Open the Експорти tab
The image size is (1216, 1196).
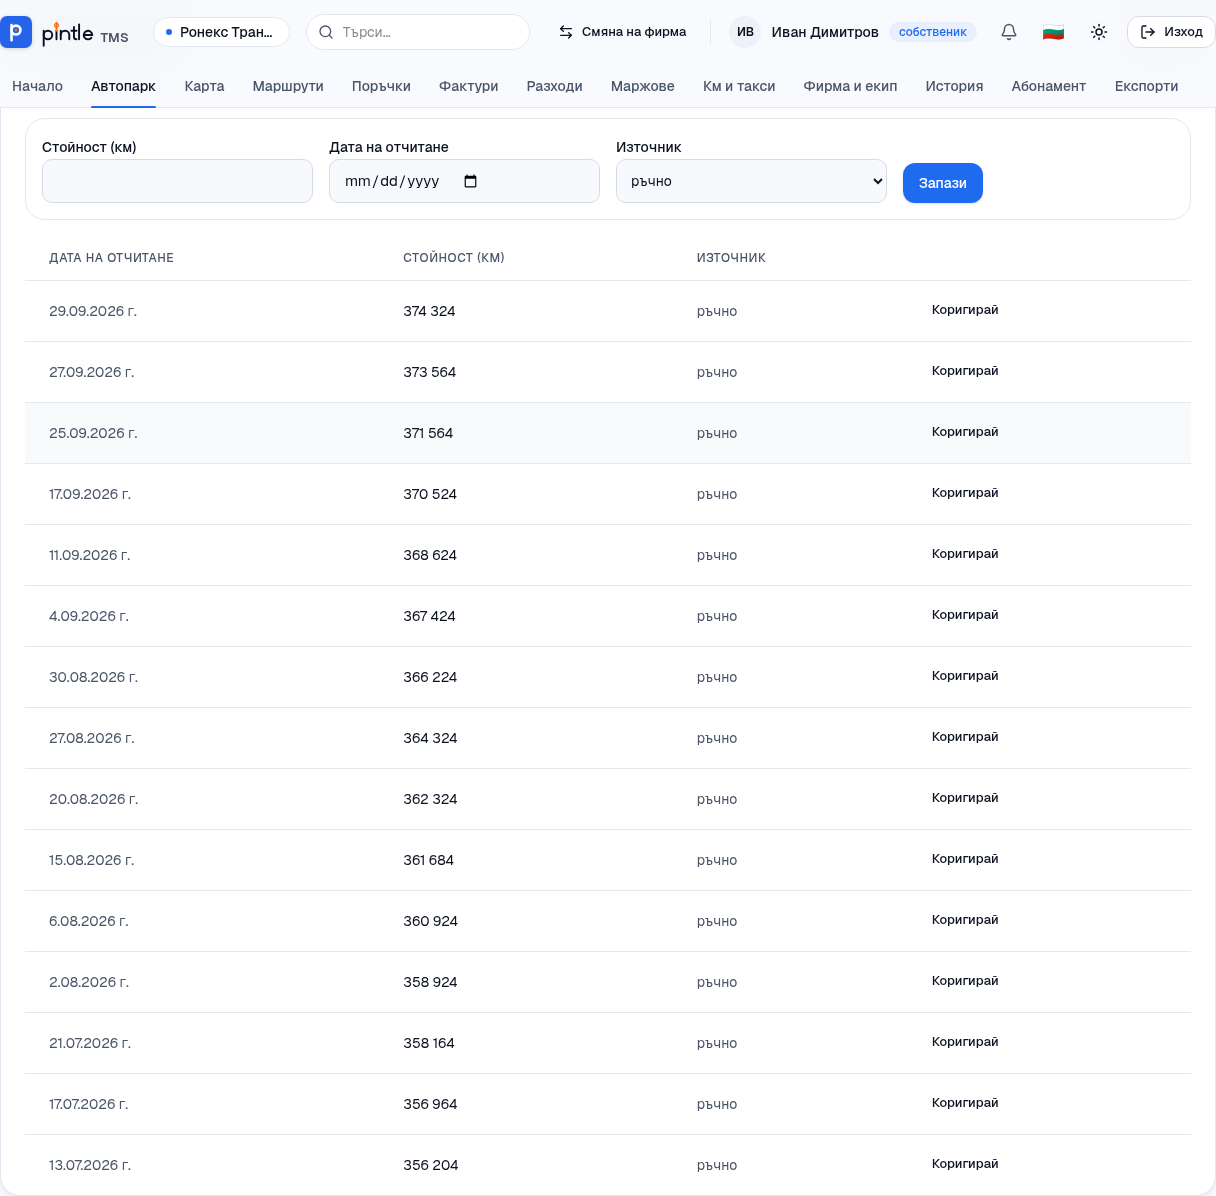point(1147,86)
